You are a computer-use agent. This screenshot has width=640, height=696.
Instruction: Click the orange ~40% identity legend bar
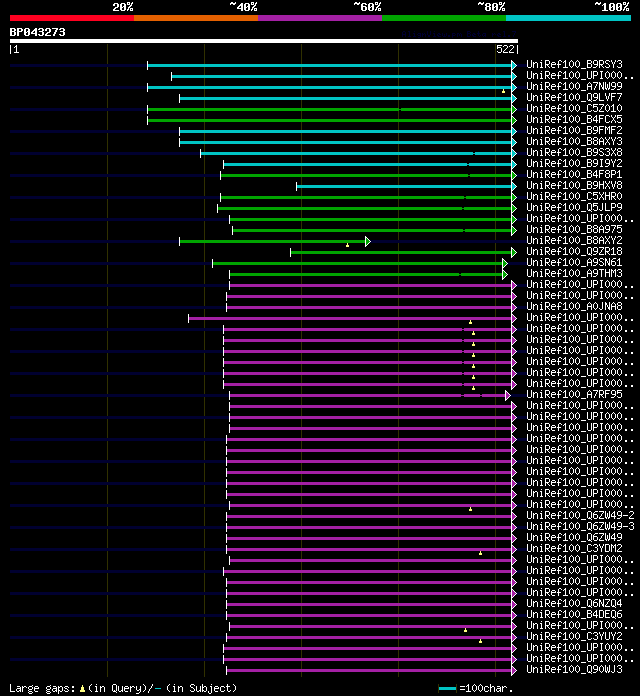pos(196,18)
